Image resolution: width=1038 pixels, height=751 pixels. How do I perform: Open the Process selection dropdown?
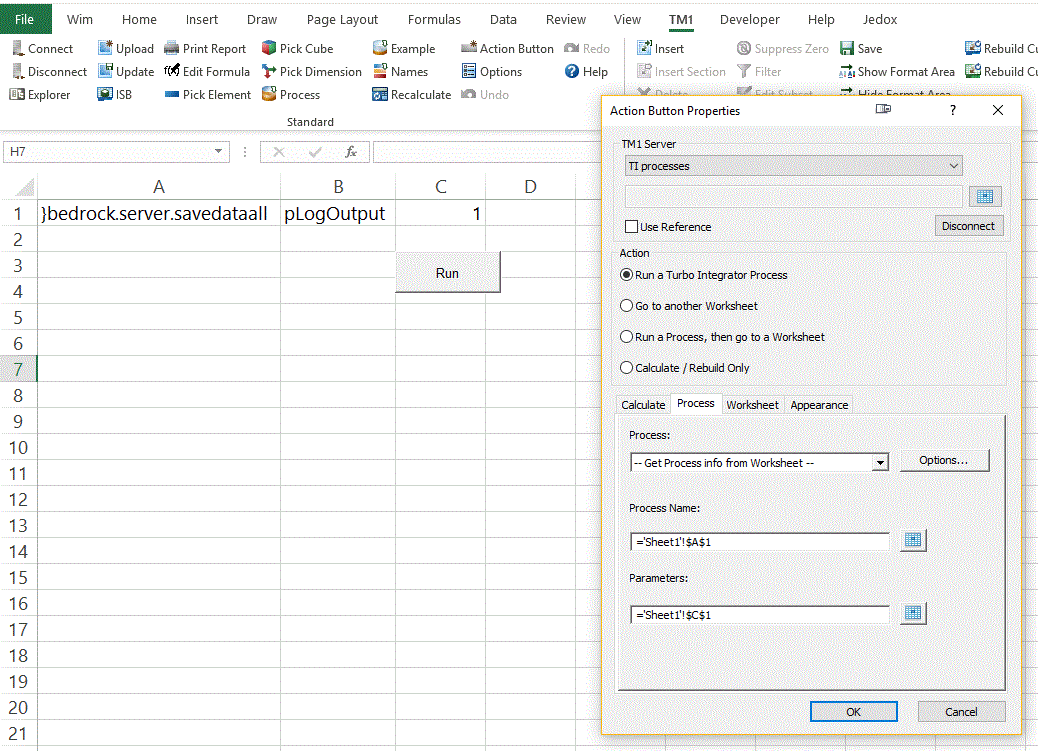[x=880, y=463]
